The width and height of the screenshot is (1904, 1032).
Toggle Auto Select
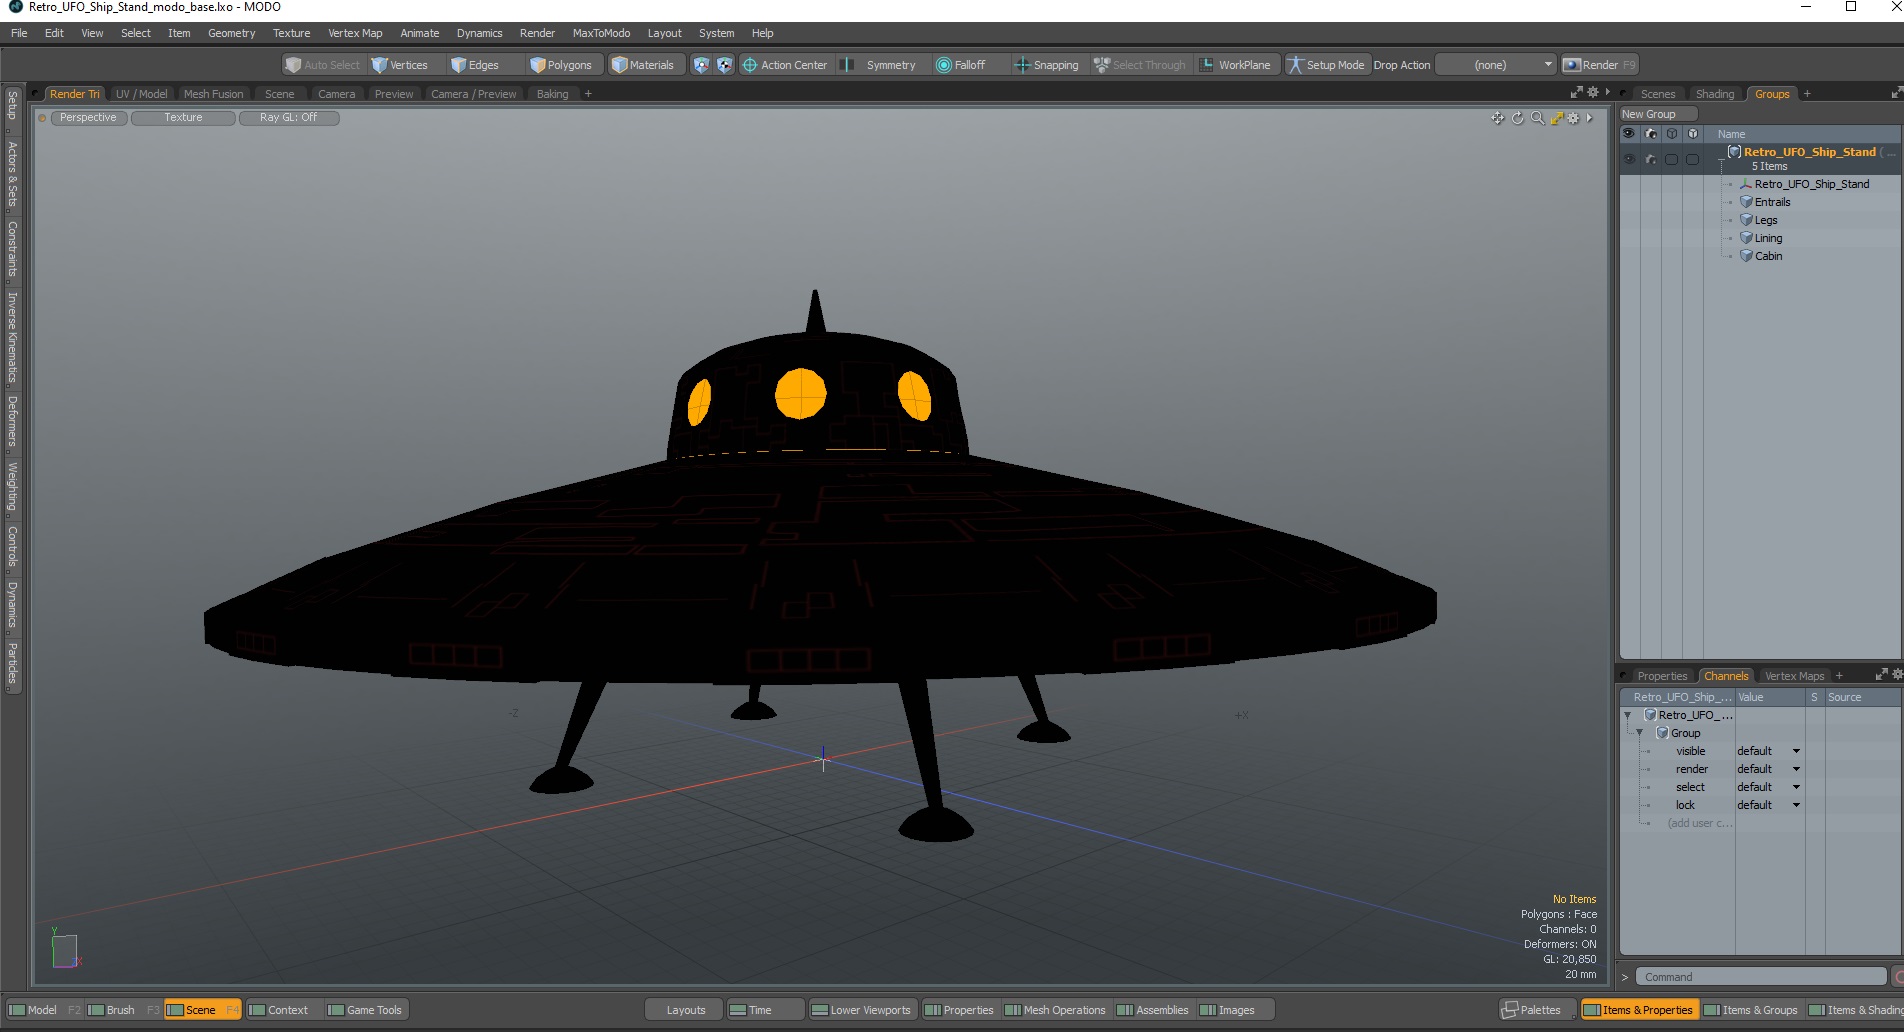tap(322, 65)
